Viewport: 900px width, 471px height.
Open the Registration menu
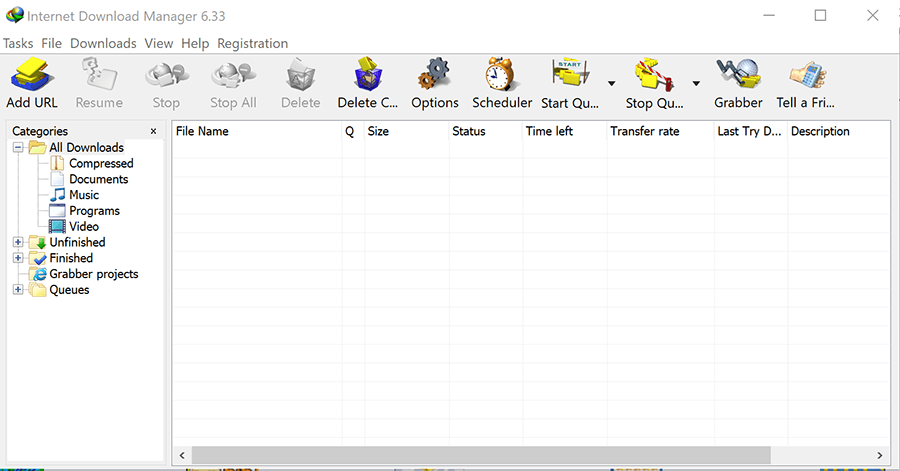[x=253, y=44]
